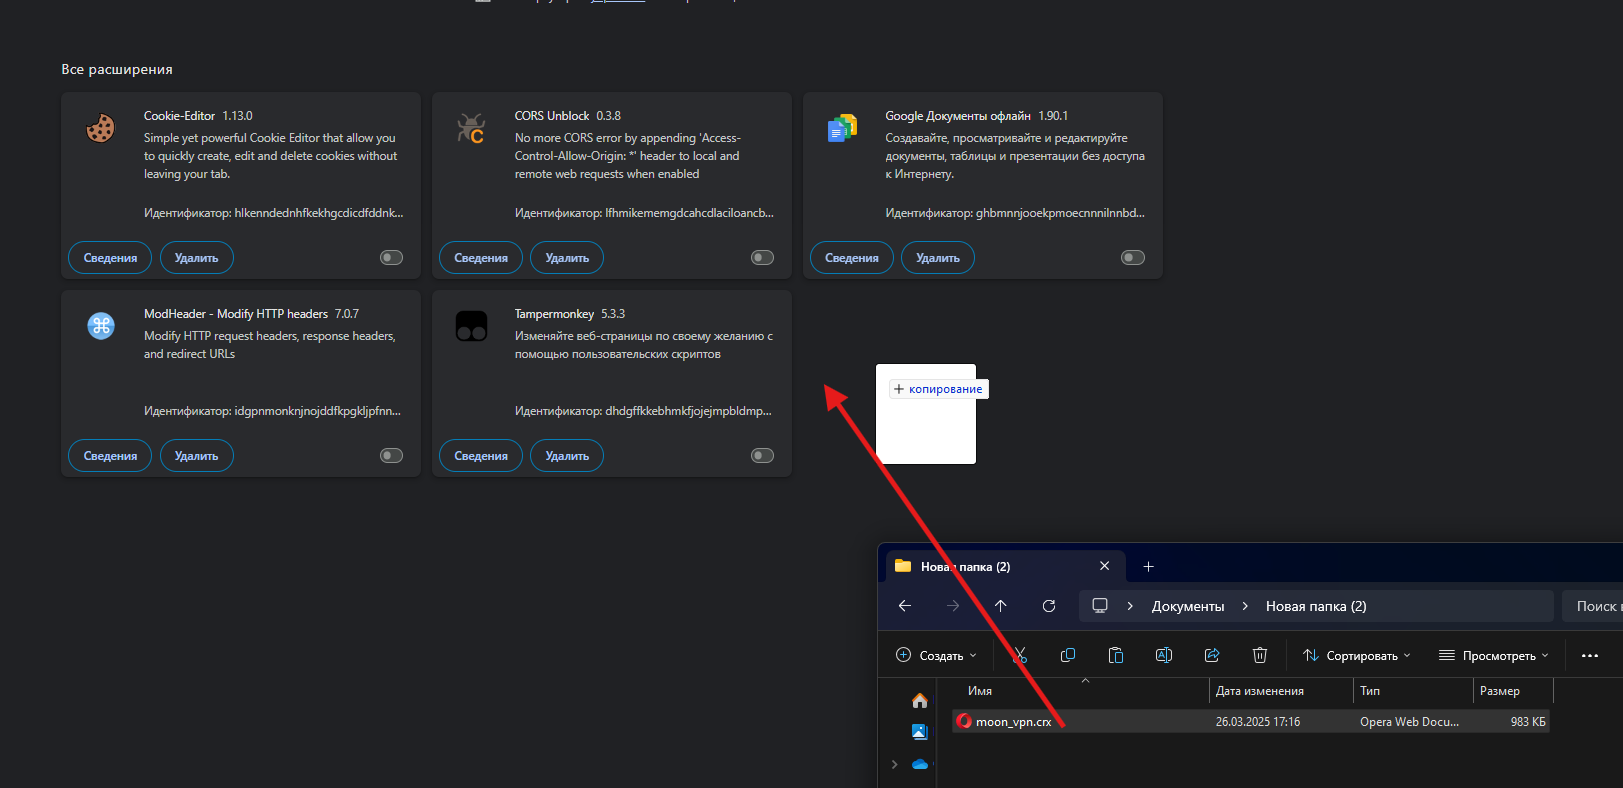Open a new Explorer tab with plus
This screenshot has width=1623, height=788.
(1148, 567)
